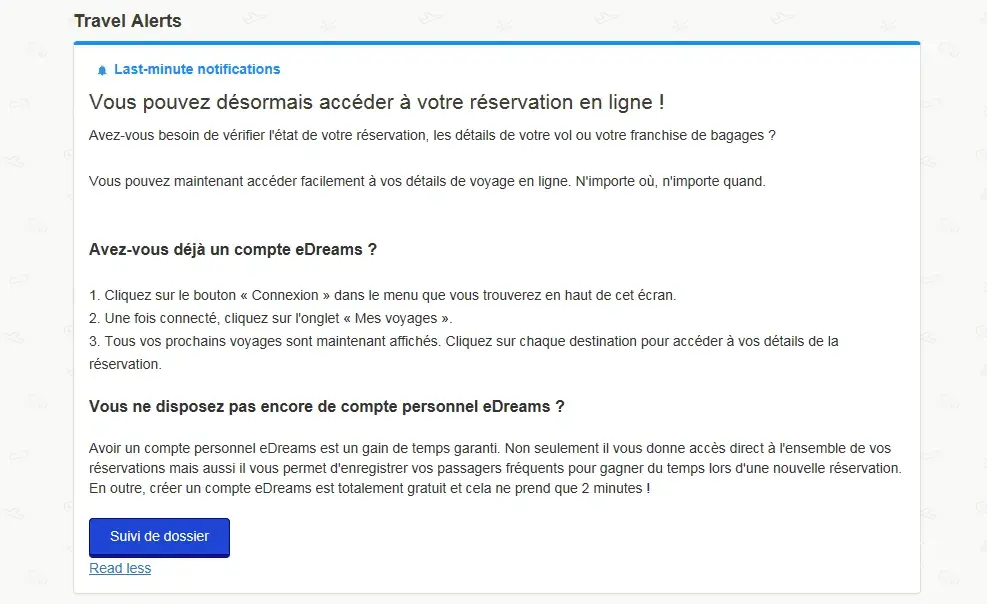Click the headline about accessing your réservation en ligne
The image size is (987, 604).
point(377,102)
